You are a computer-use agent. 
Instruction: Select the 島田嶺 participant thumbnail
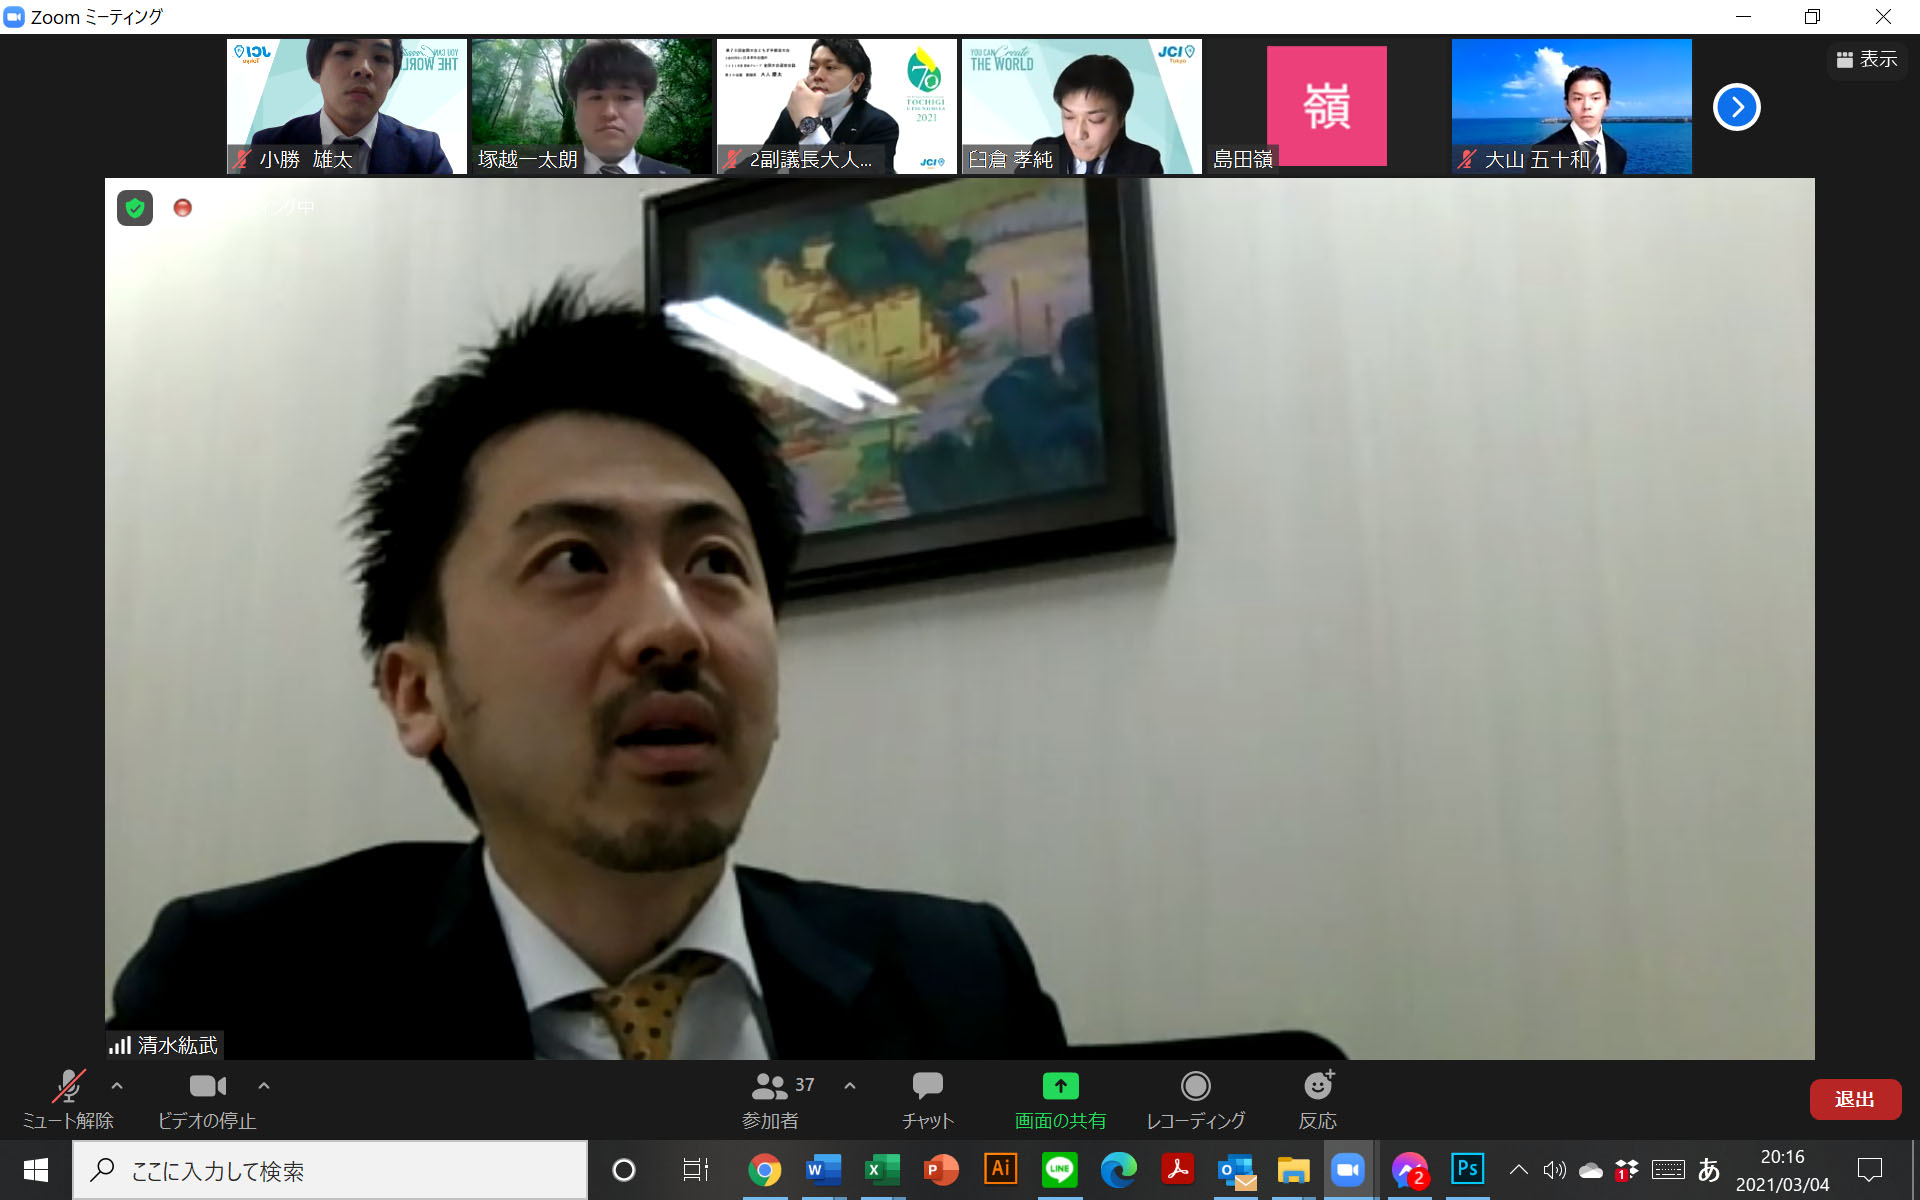click(x=1326, y=107)
